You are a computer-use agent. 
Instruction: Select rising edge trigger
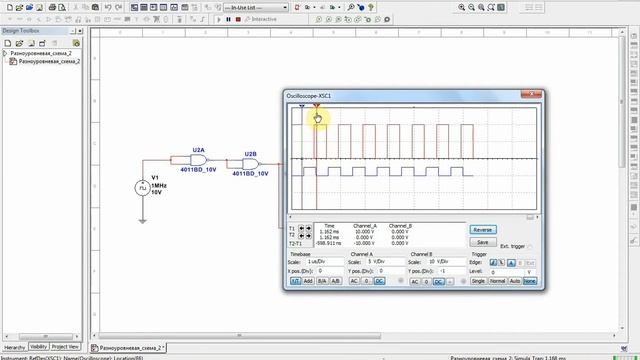point(493,263)
